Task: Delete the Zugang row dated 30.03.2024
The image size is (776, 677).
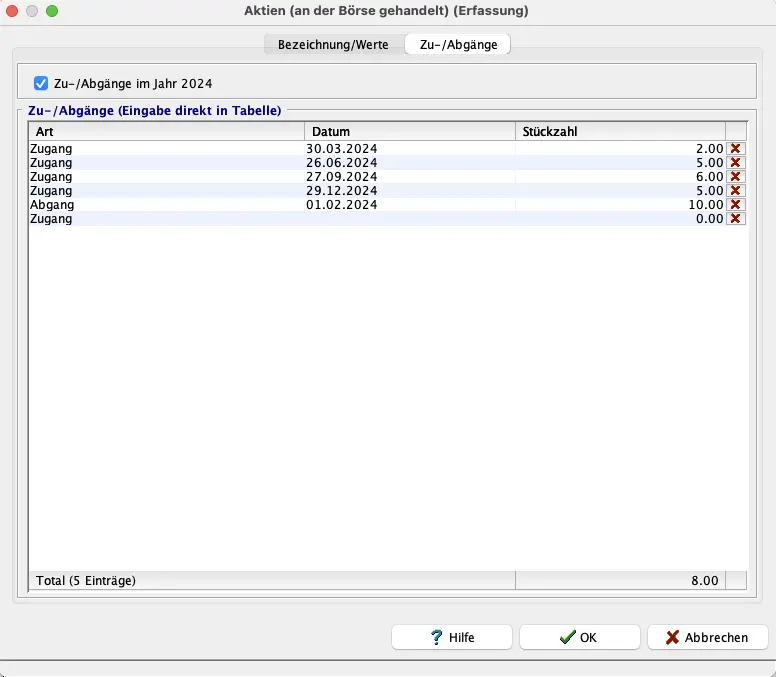Action: (x=736, y=148)
